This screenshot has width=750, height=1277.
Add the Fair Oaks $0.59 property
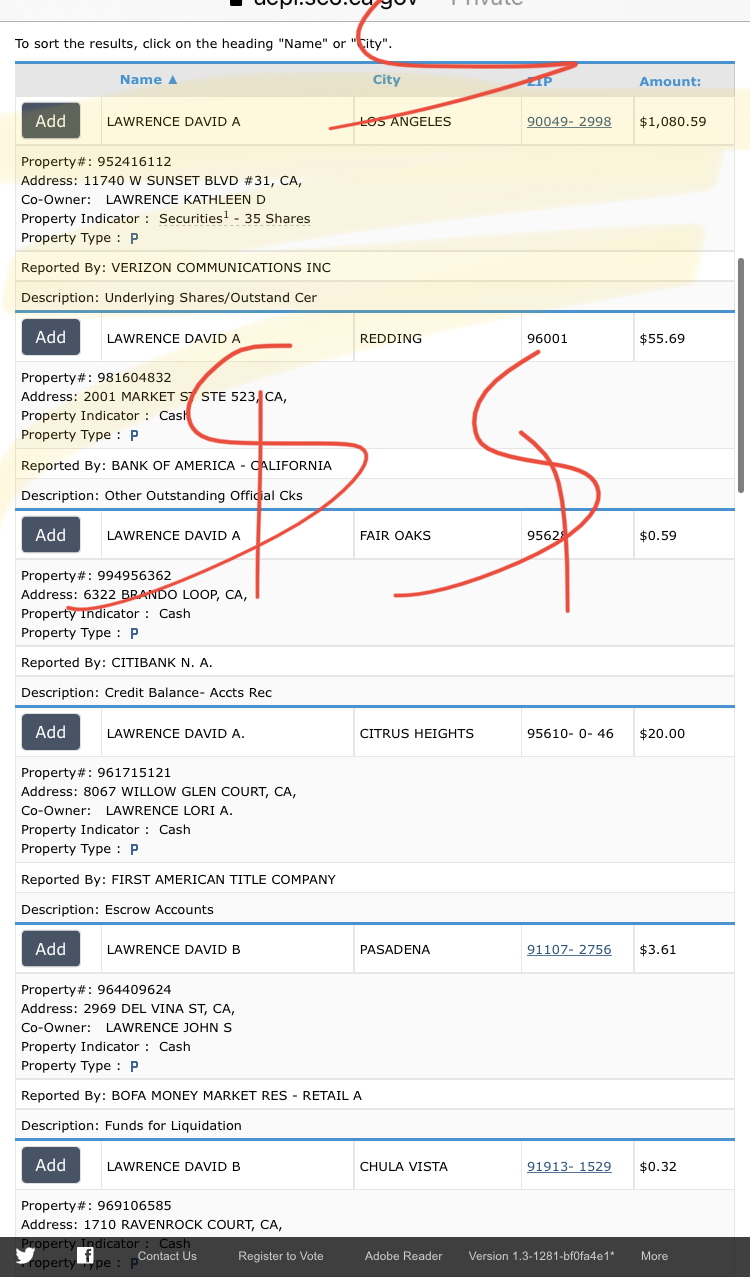(51, 535)
